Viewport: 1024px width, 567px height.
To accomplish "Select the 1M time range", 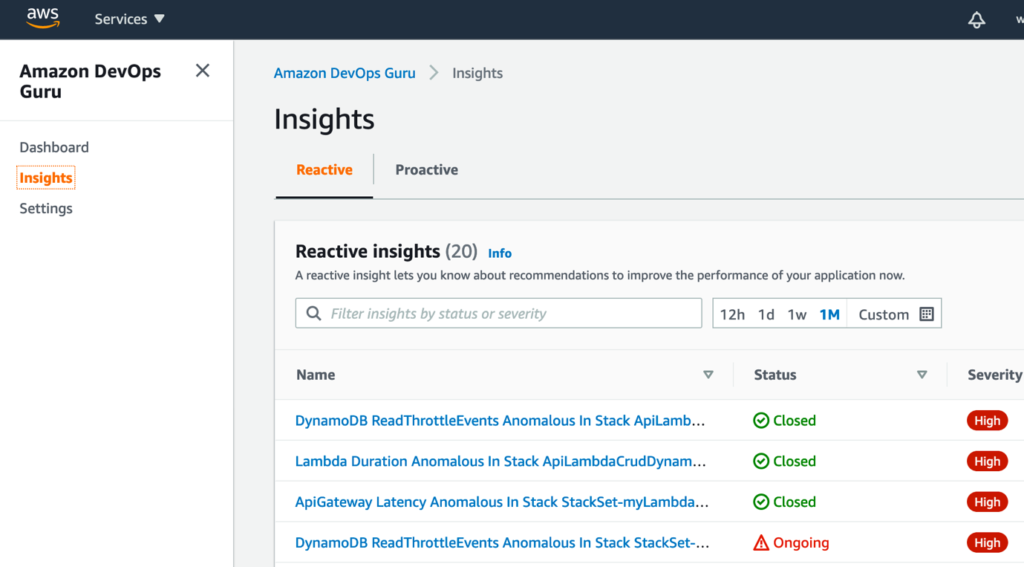I will 829,315.
